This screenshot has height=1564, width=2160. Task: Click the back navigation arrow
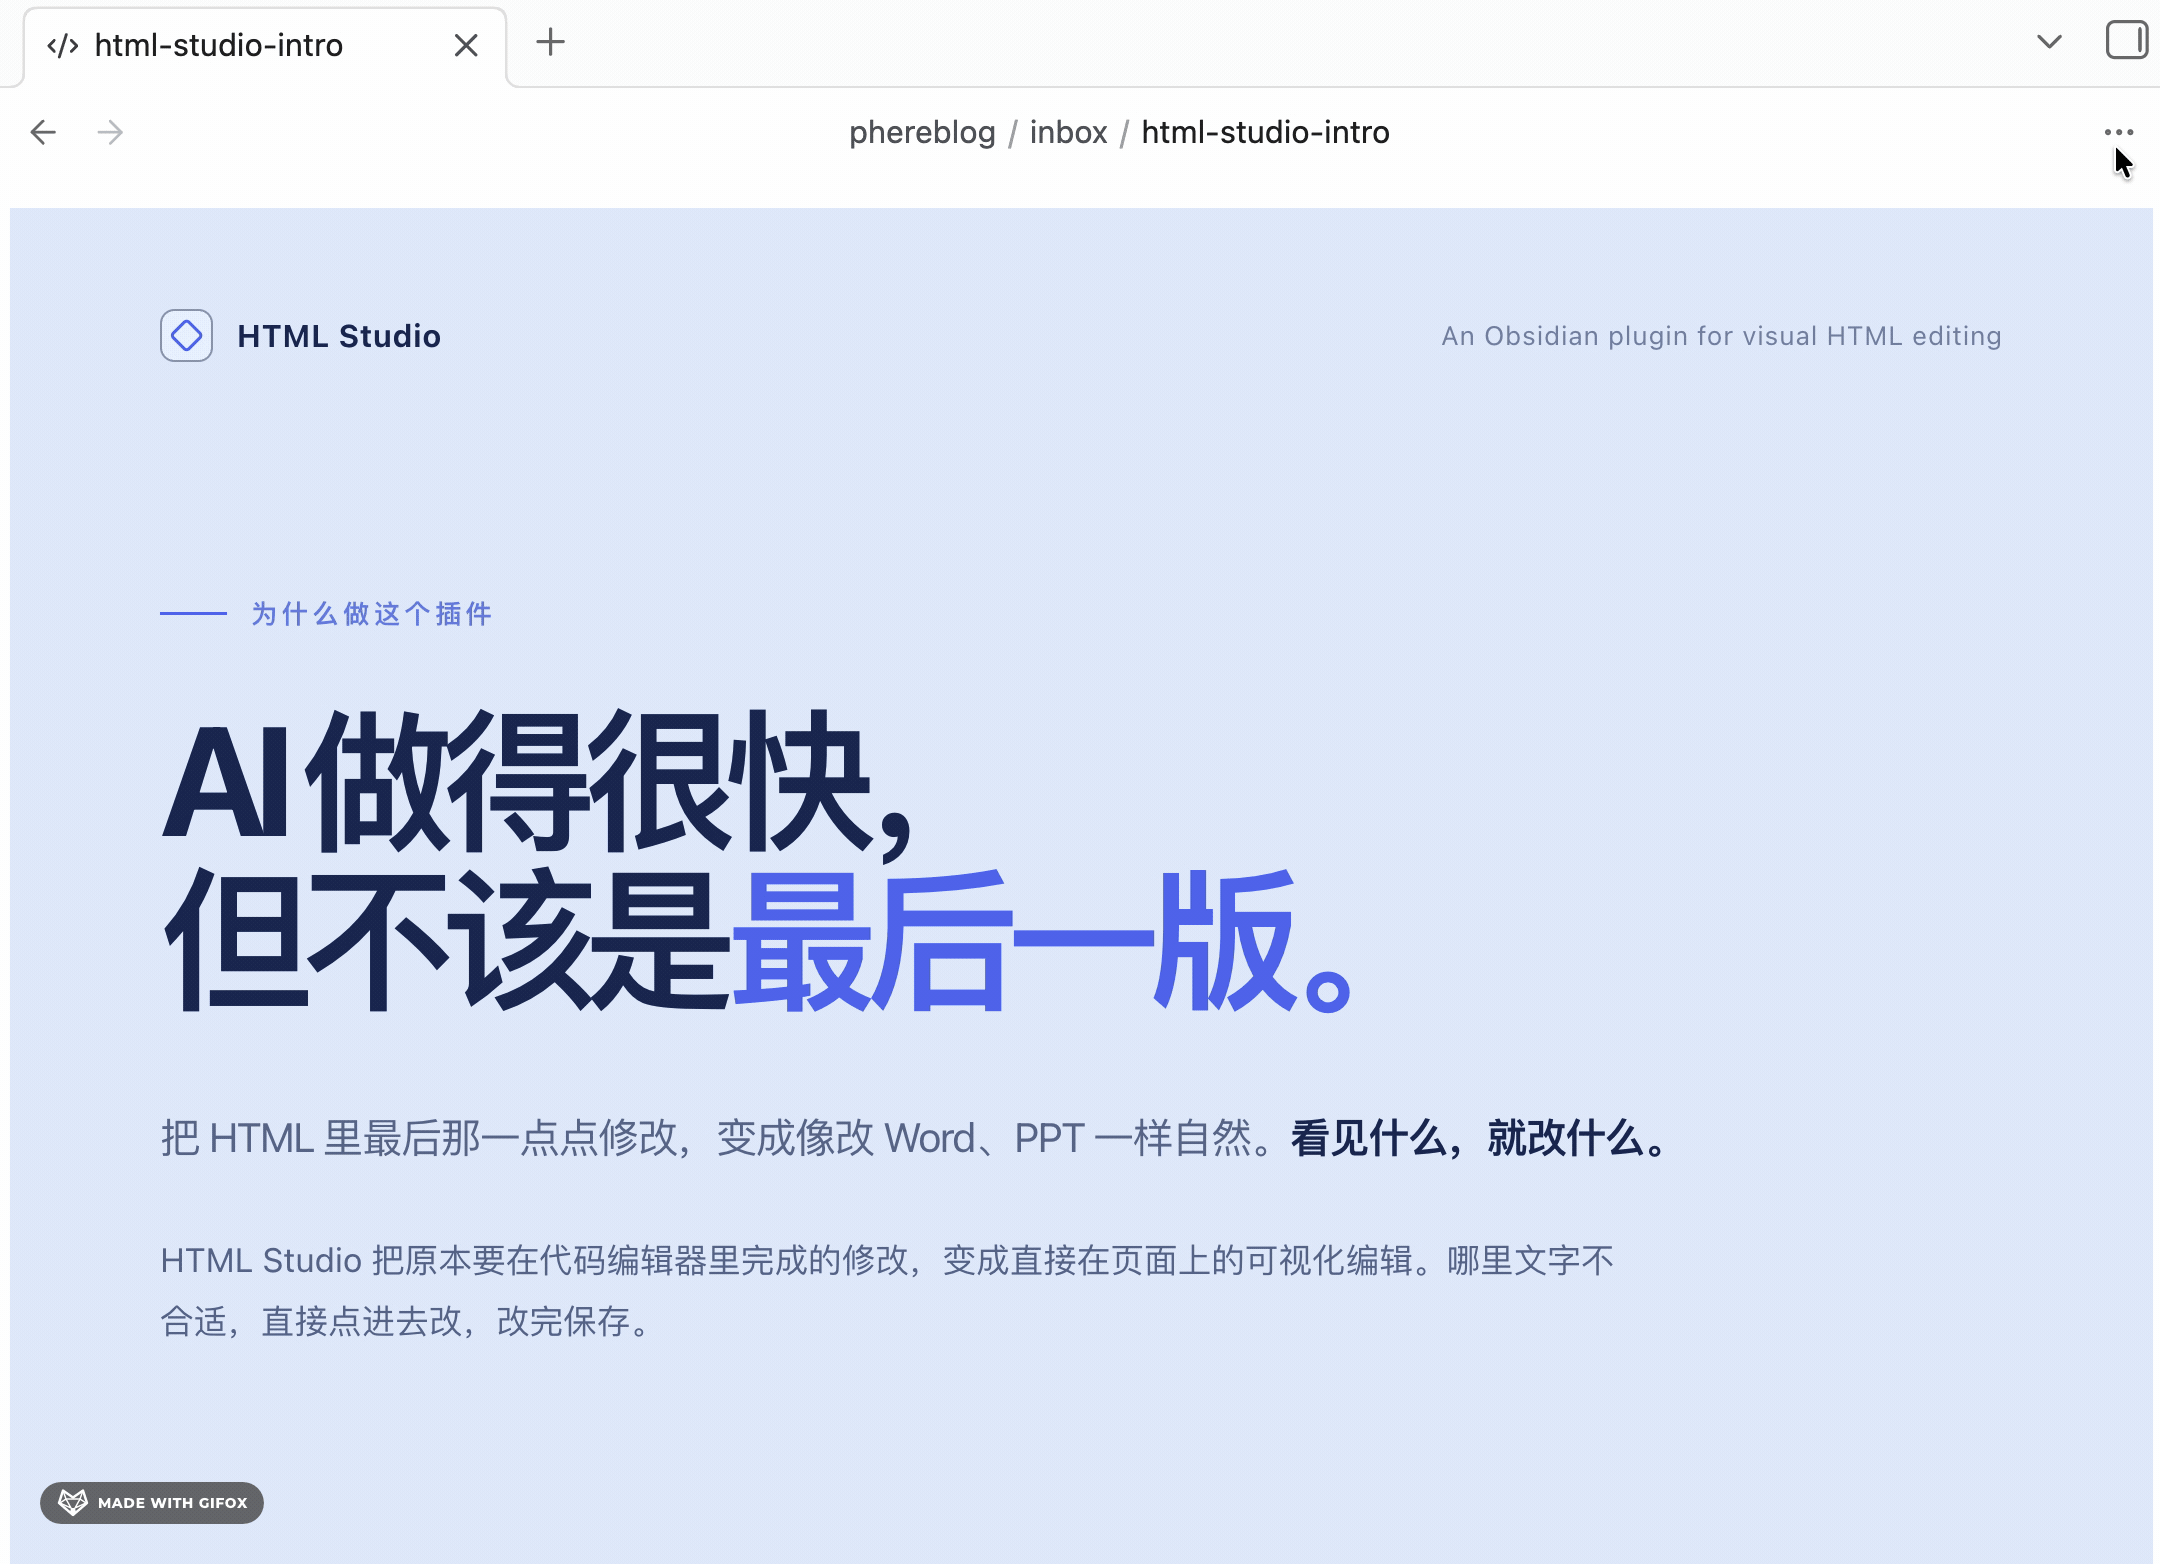[43, 132]
